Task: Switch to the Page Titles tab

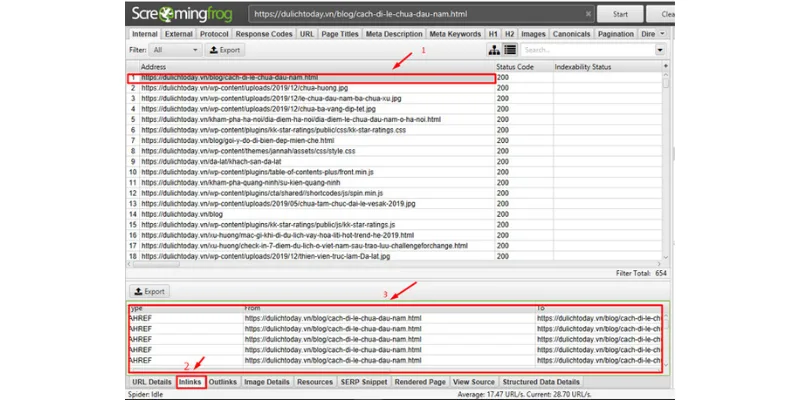Action: pyautogui.click(x=340, y=34)
